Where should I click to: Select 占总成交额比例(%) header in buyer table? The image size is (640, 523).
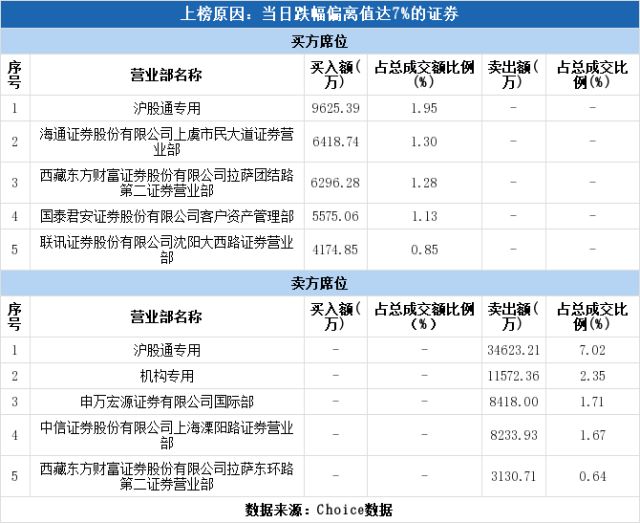click(x=424, y=75)
